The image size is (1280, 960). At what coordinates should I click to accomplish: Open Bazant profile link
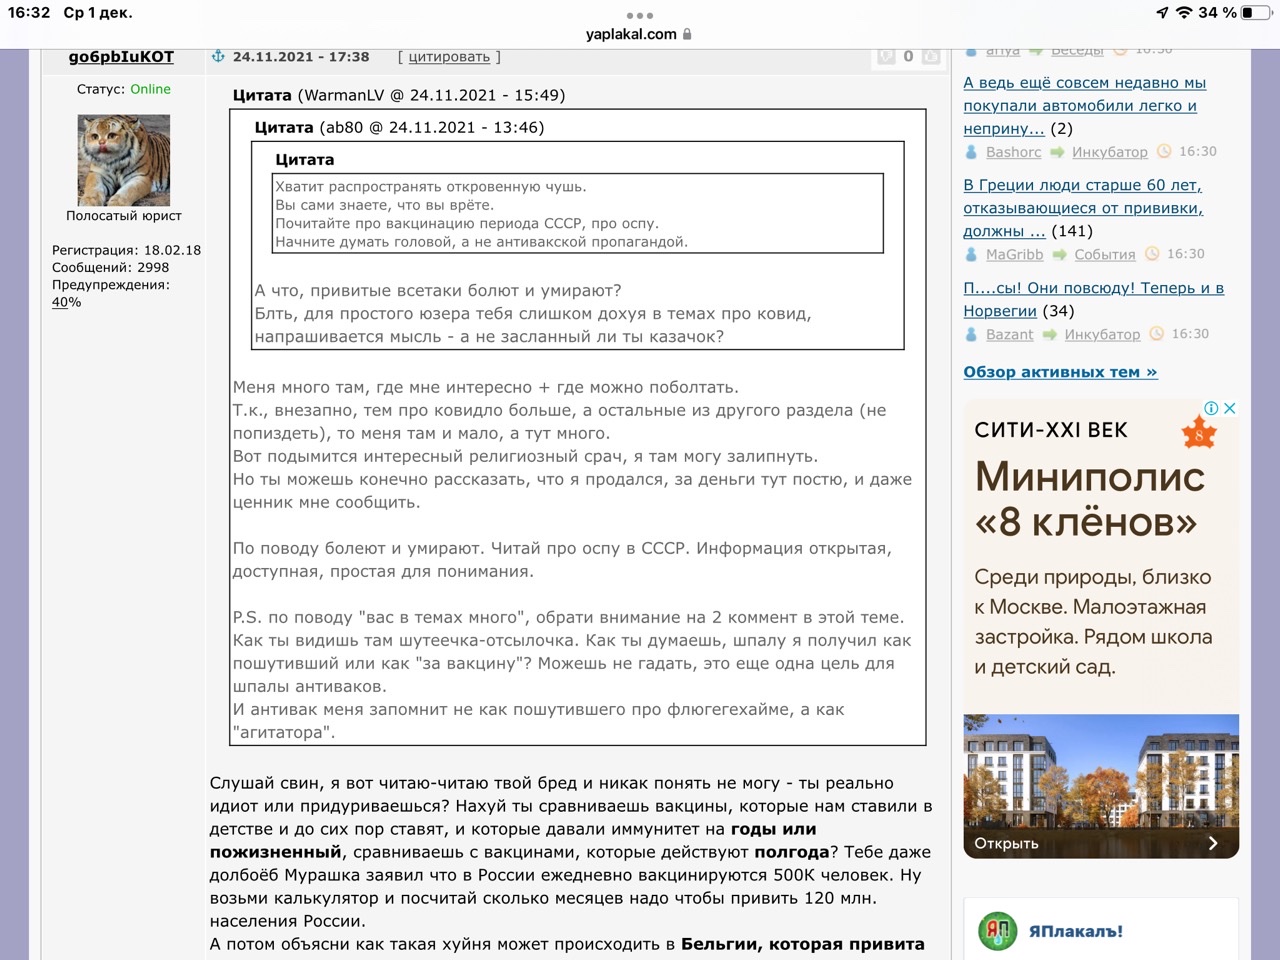pos(1009,334)
